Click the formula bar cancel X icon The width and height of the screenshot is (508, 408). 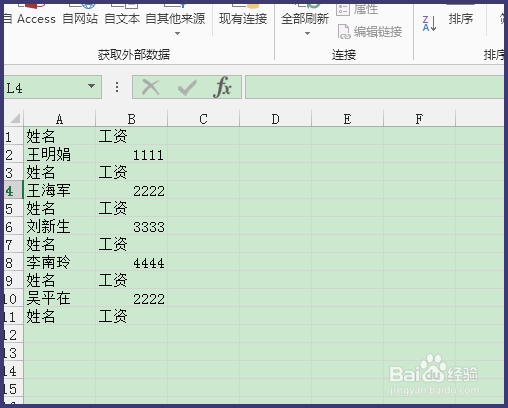point(150,87)
